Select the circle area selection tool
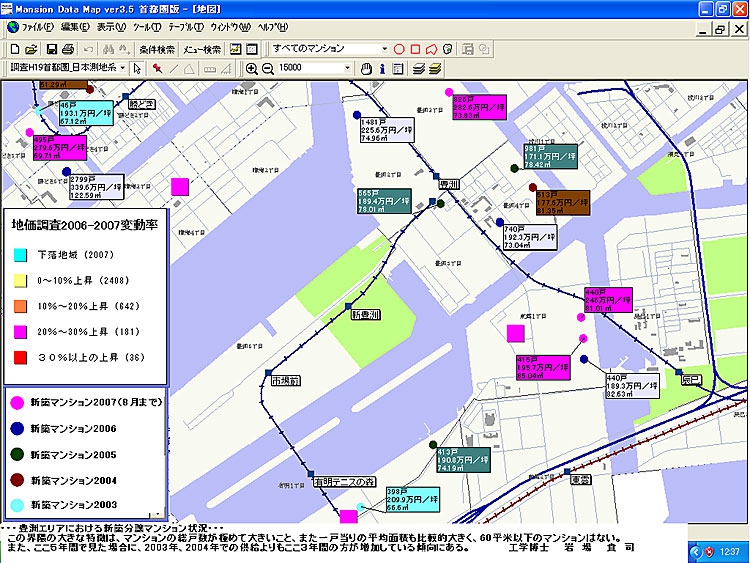Screen dimensions: 750x563 tap(399, 48)
